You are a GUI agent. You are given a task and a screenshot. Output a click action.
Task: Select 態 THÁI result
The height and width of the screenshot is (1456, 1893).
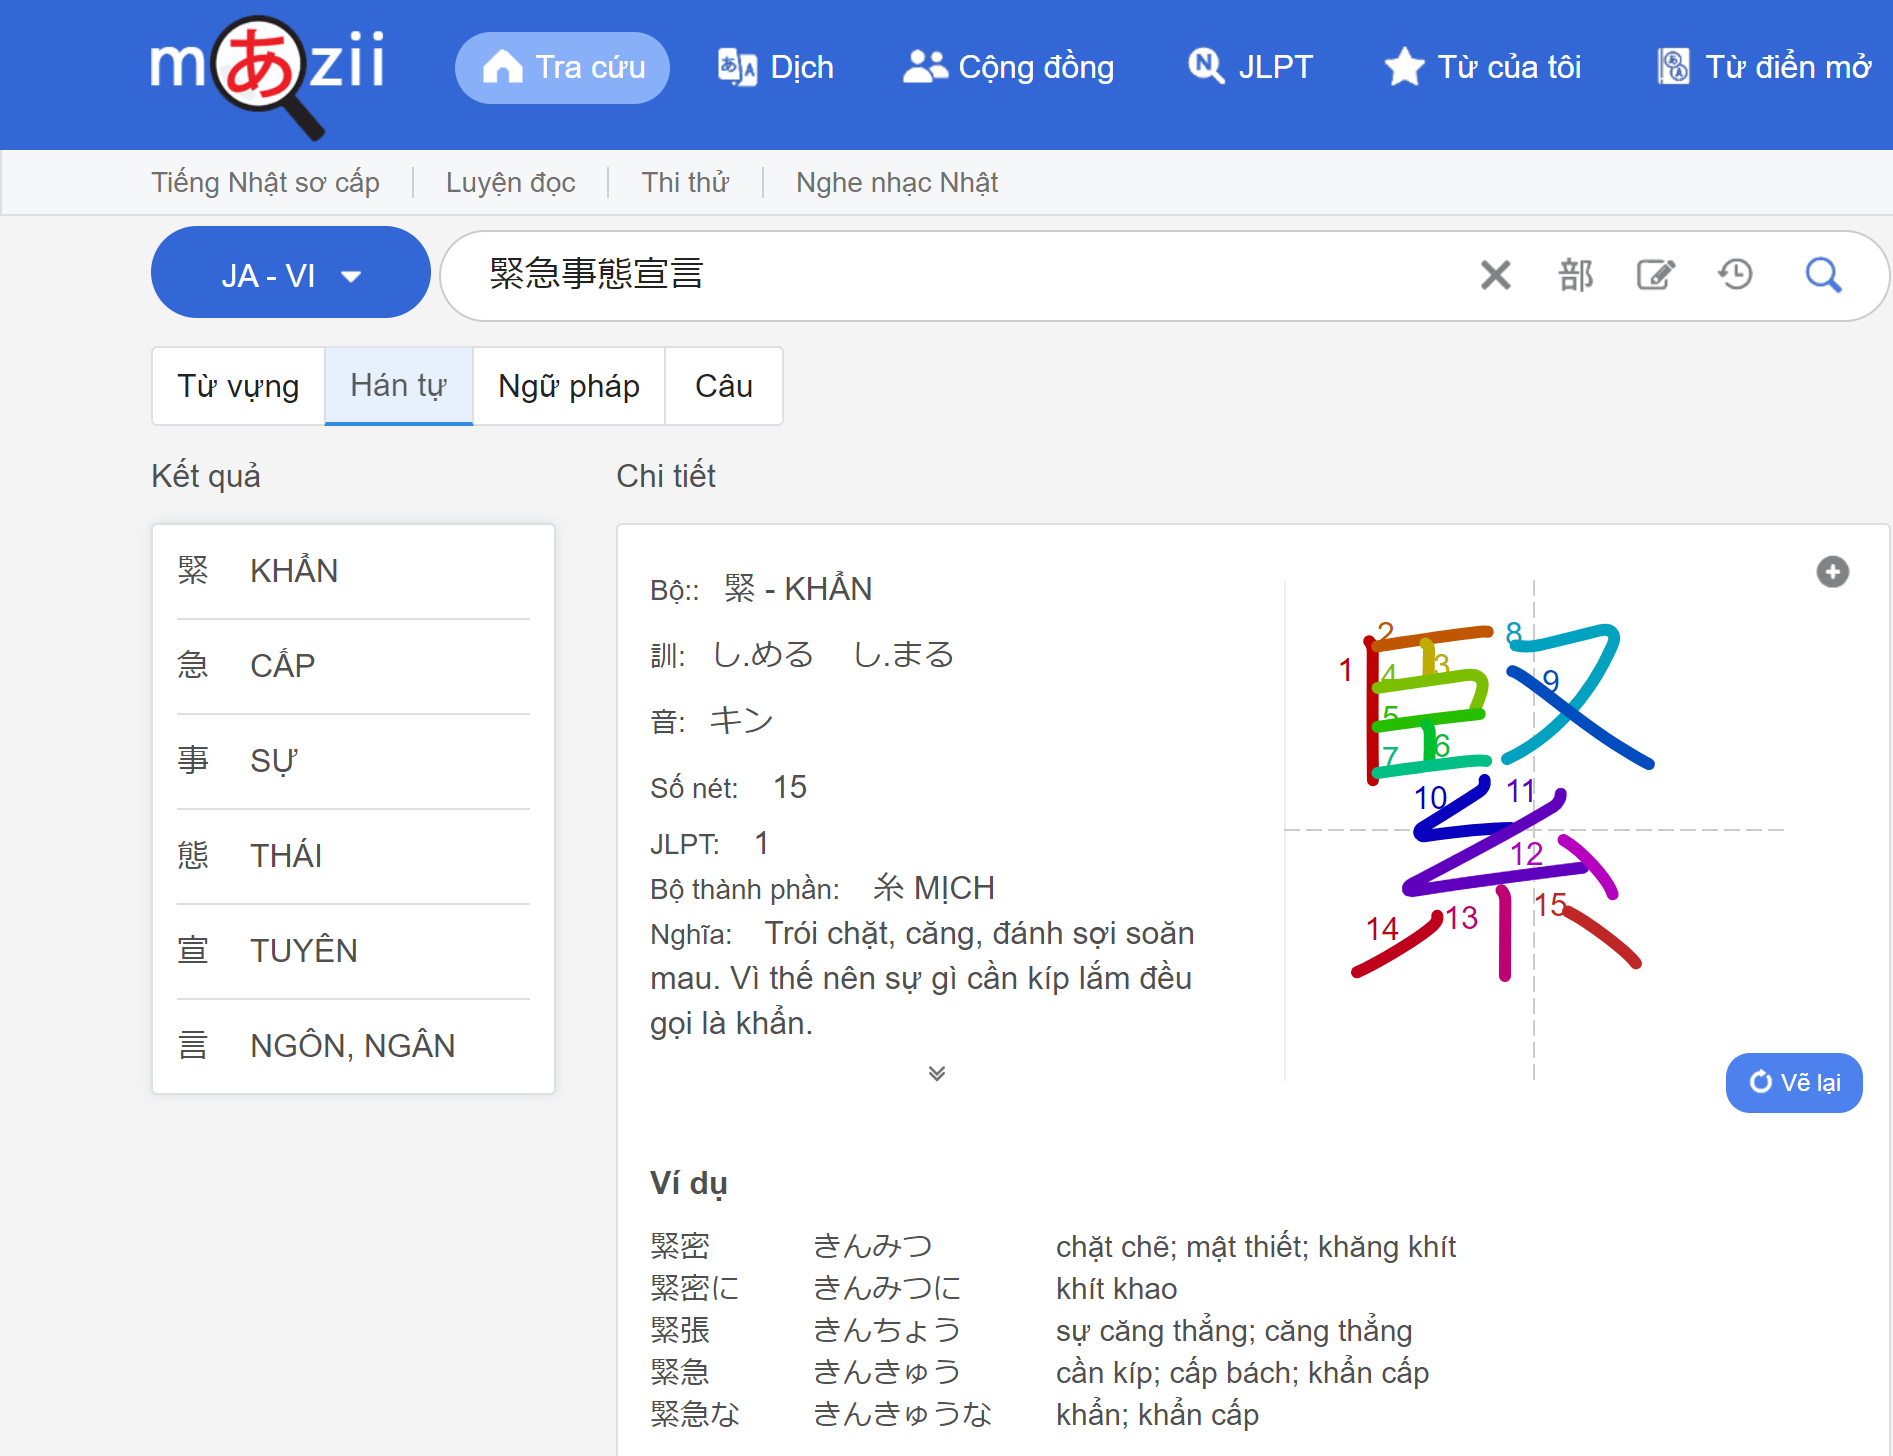pyautogui.click(x=353, y=856)
